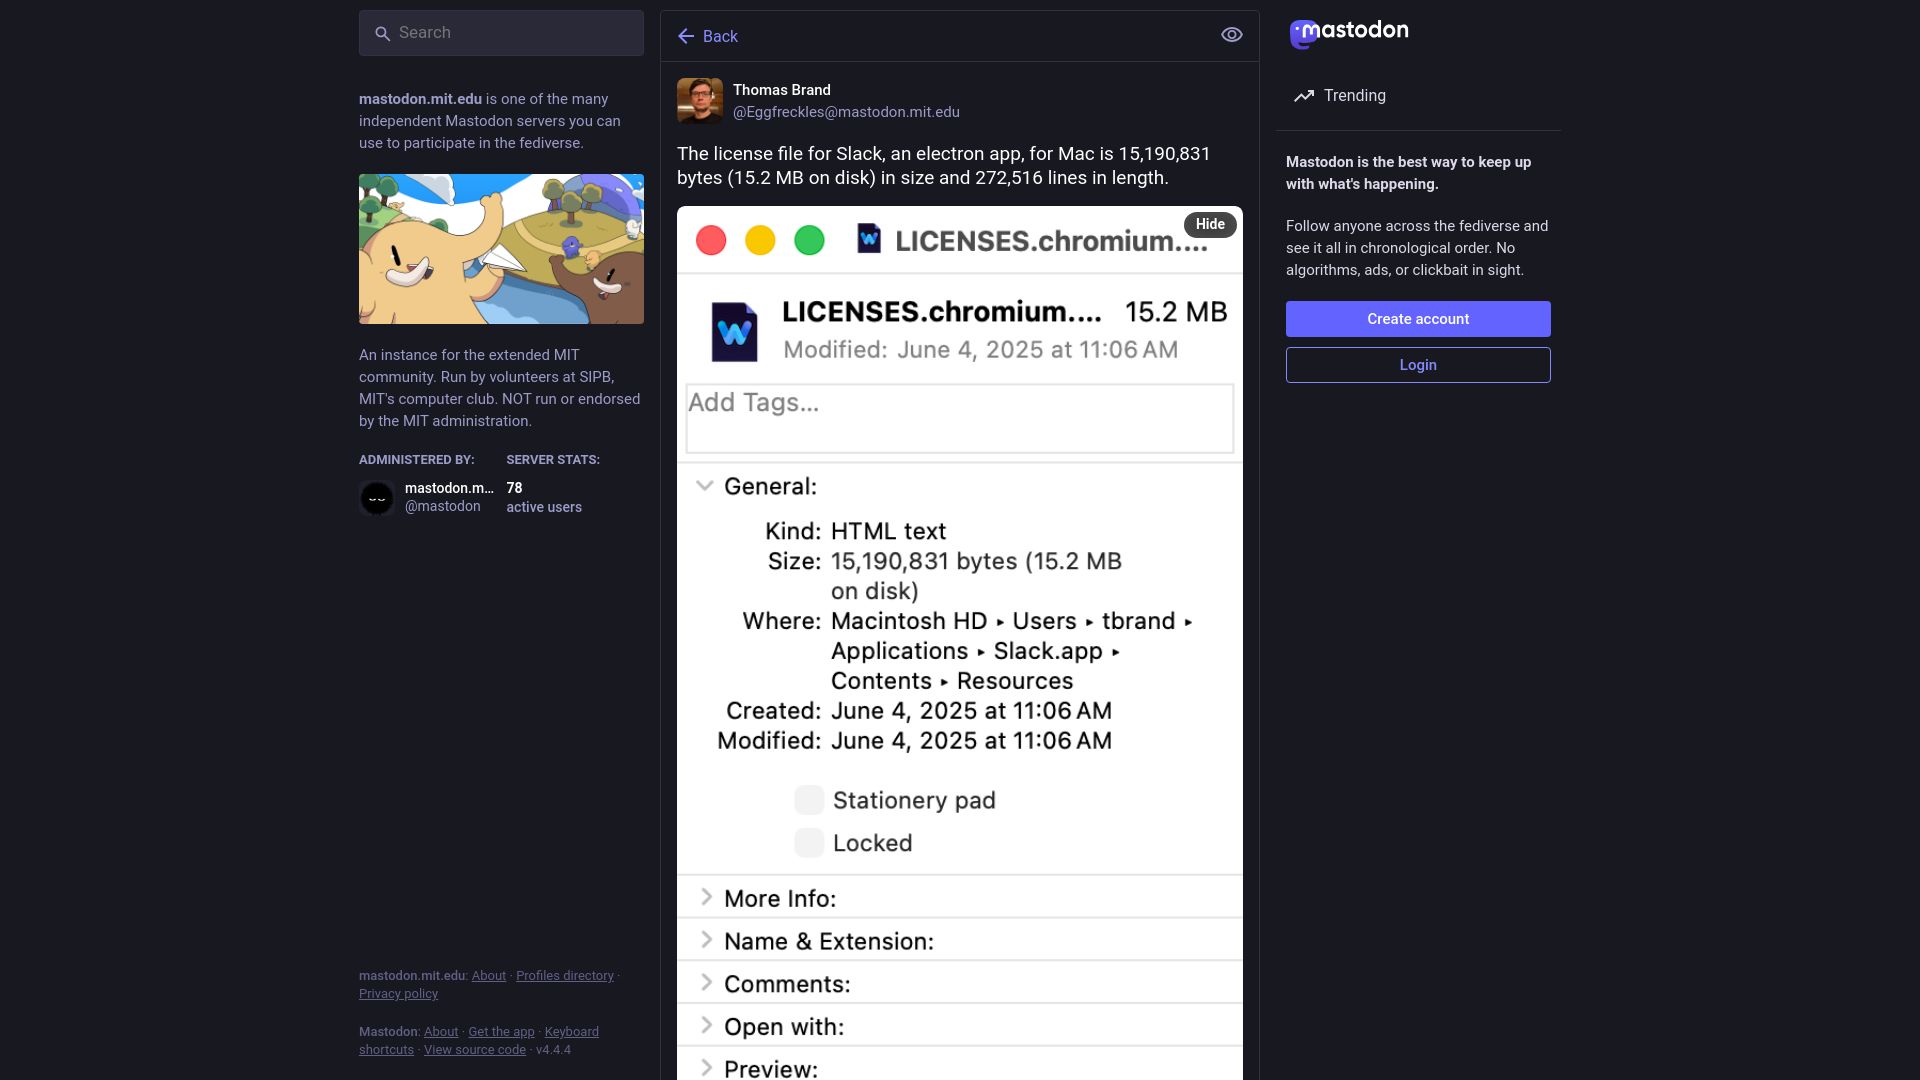Click the Mastodon About footer link

pos(441,1032)
